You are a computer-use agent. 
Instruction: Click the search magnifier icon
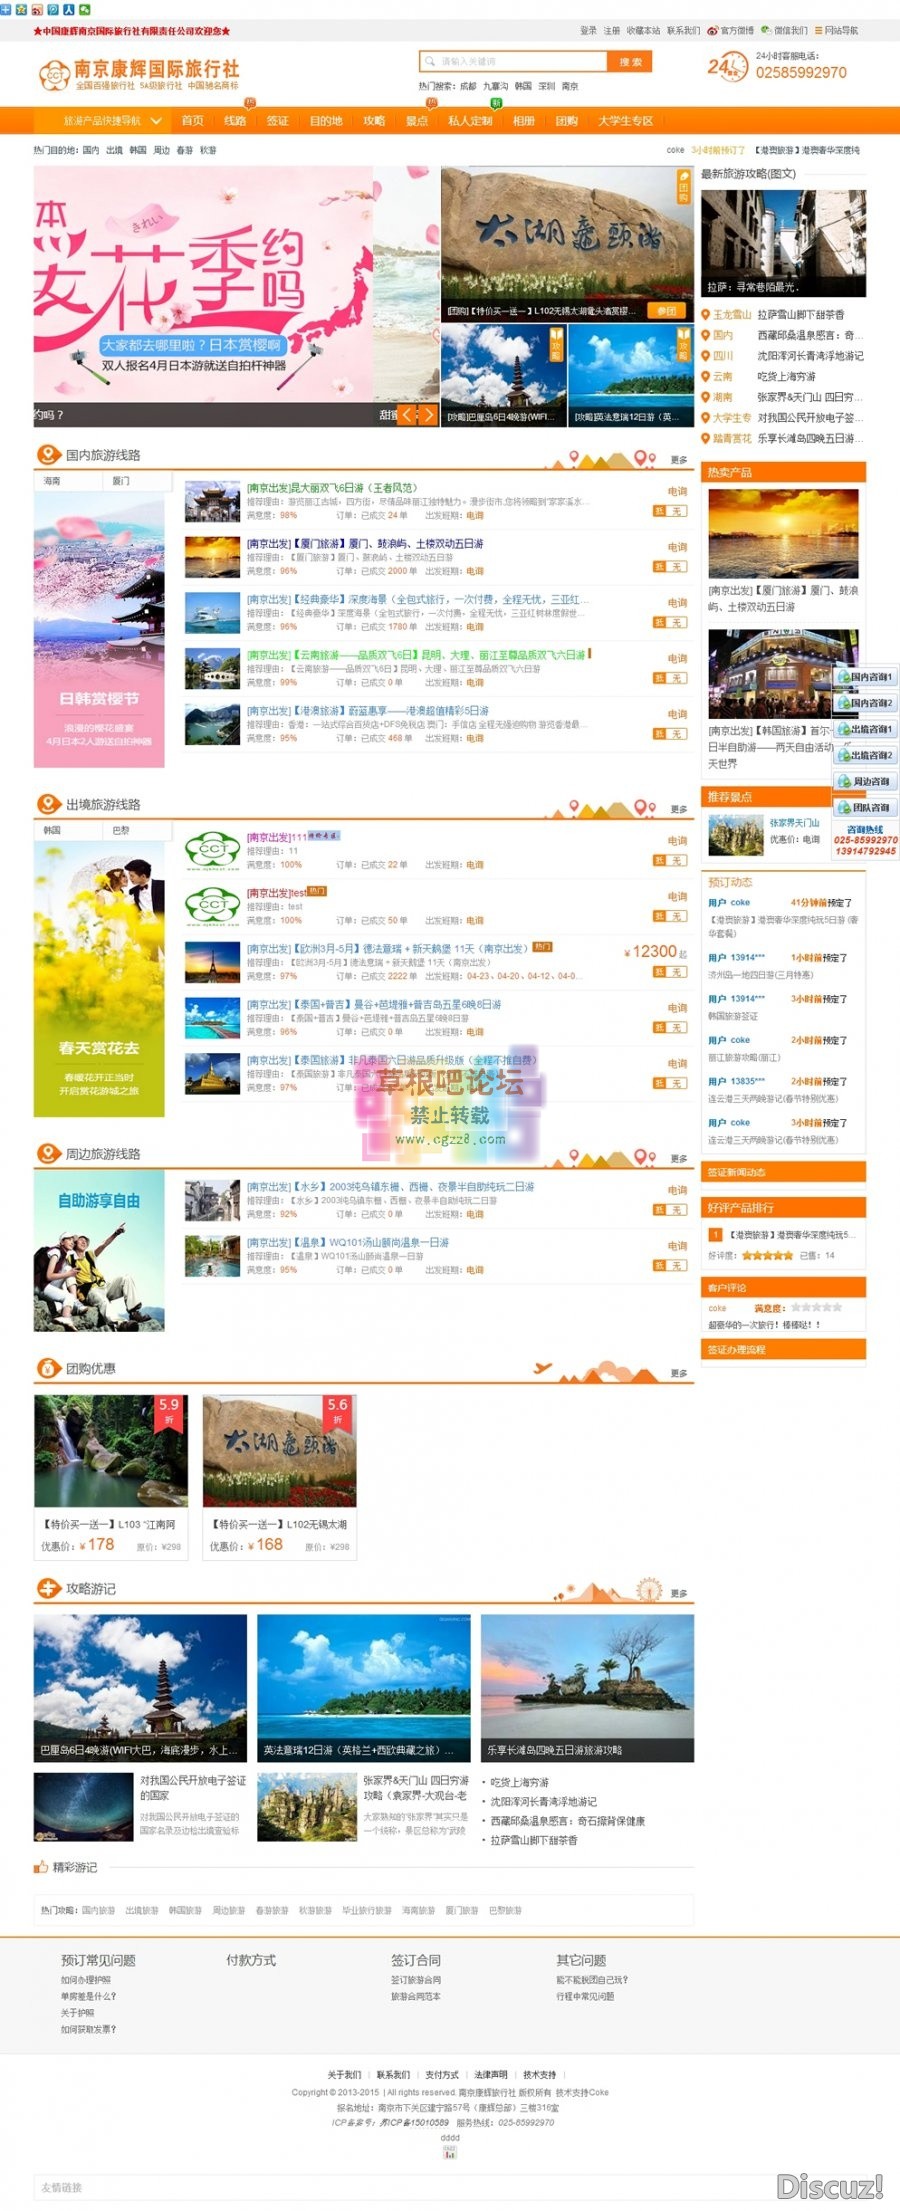pos(430,61)
